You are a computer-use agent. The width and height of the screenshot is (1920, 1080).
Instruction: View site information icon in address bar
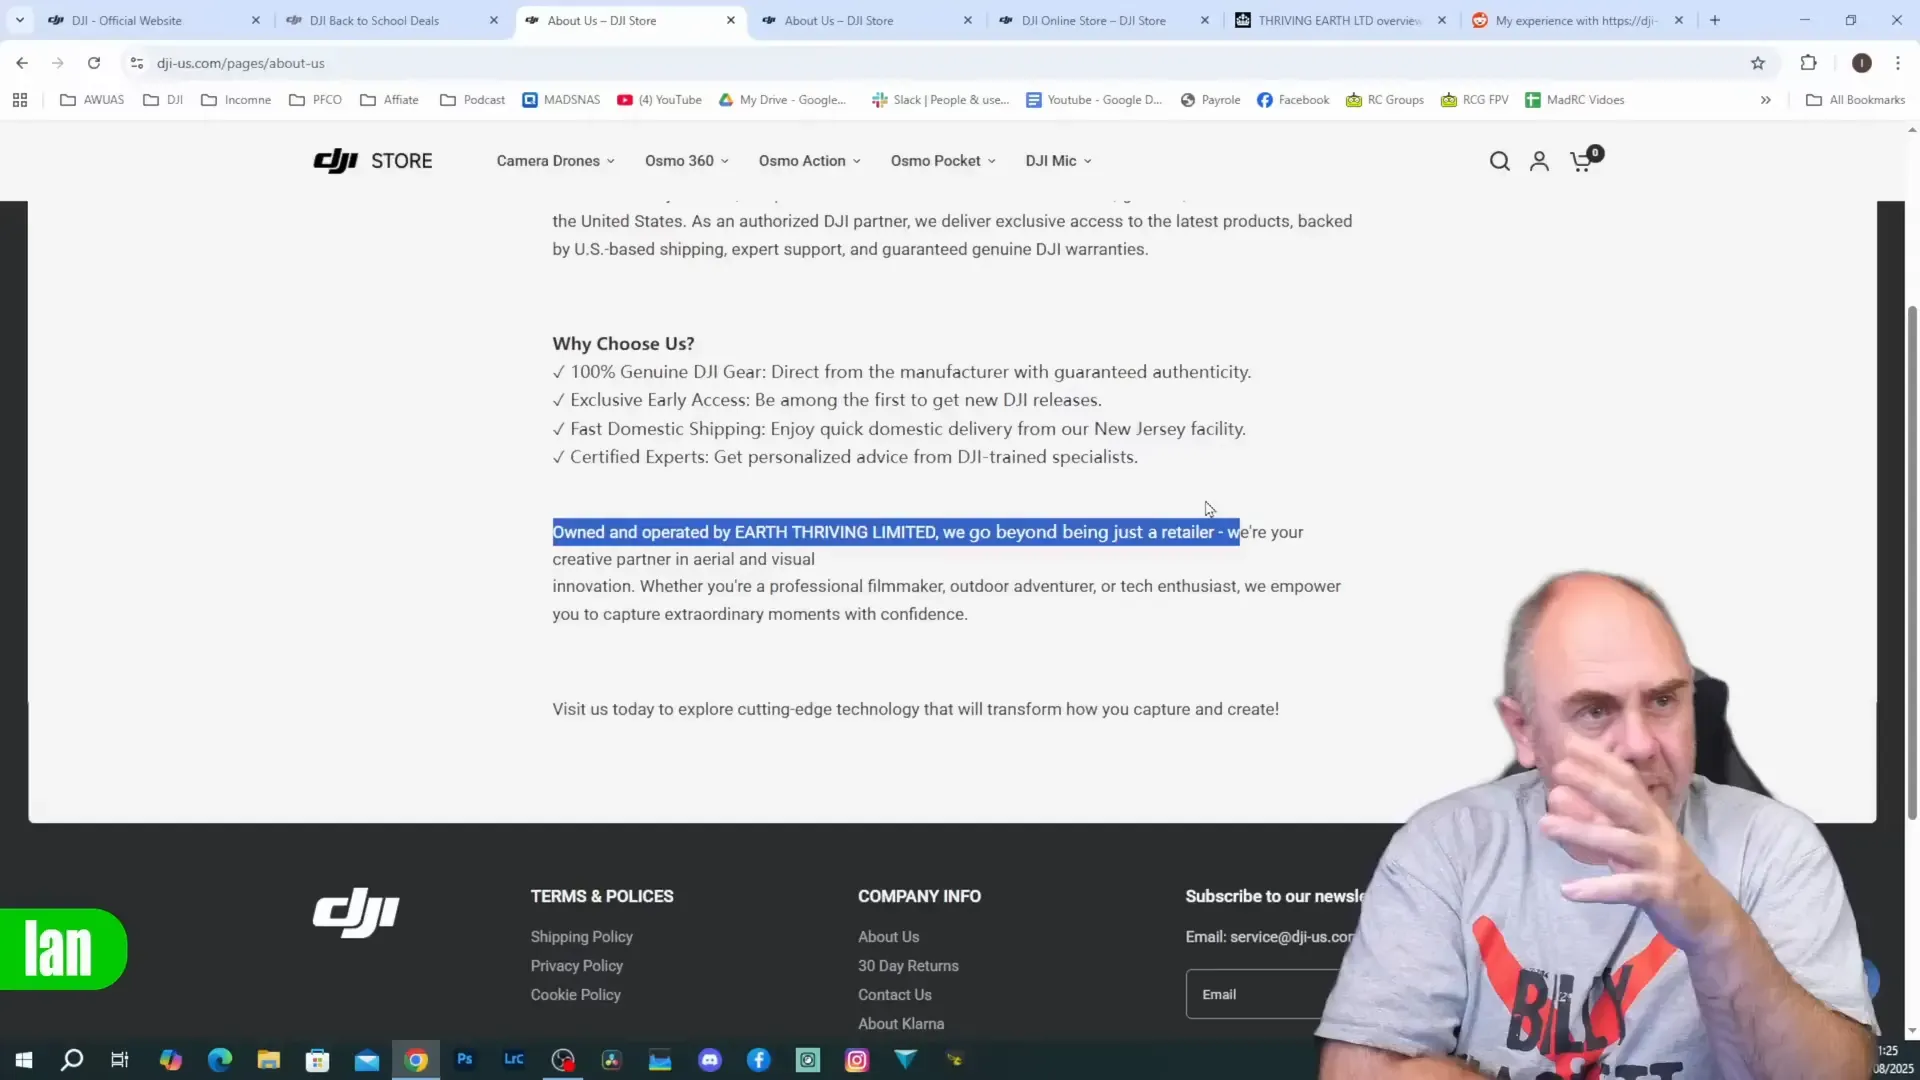137,63
